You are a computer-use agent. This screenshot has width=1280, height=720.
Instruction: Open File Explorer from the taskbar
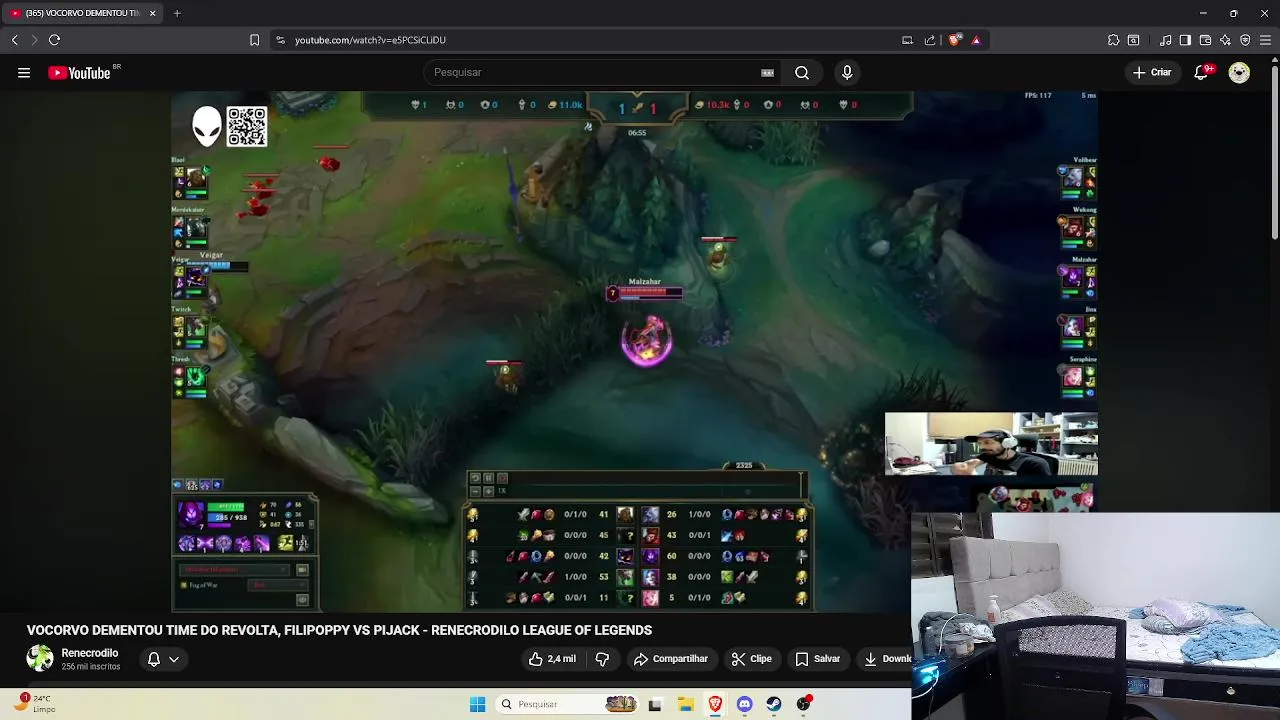click(x=685, y=704)
